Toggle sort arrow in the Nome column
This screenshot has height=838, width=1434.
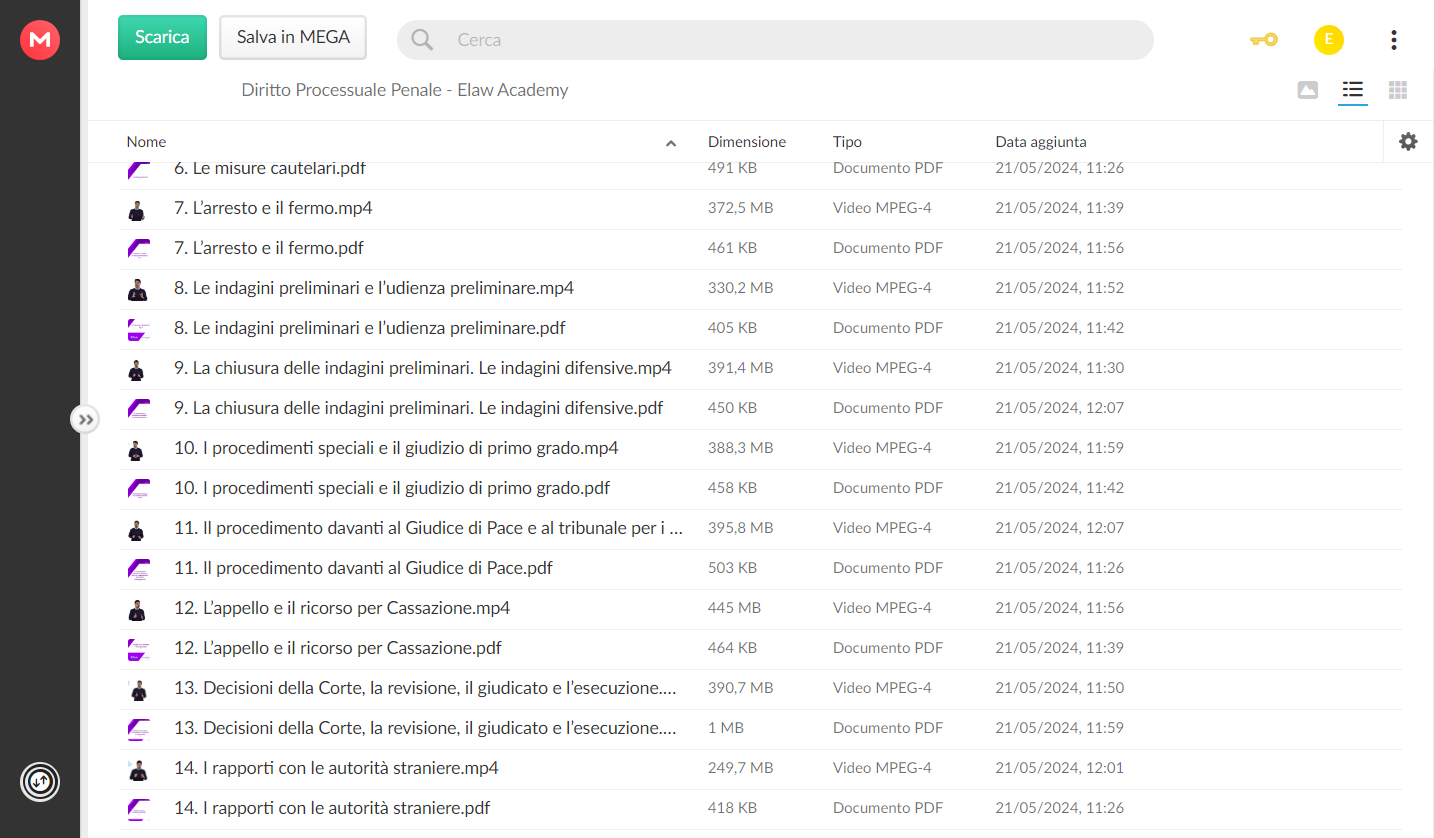pos(671,143)
